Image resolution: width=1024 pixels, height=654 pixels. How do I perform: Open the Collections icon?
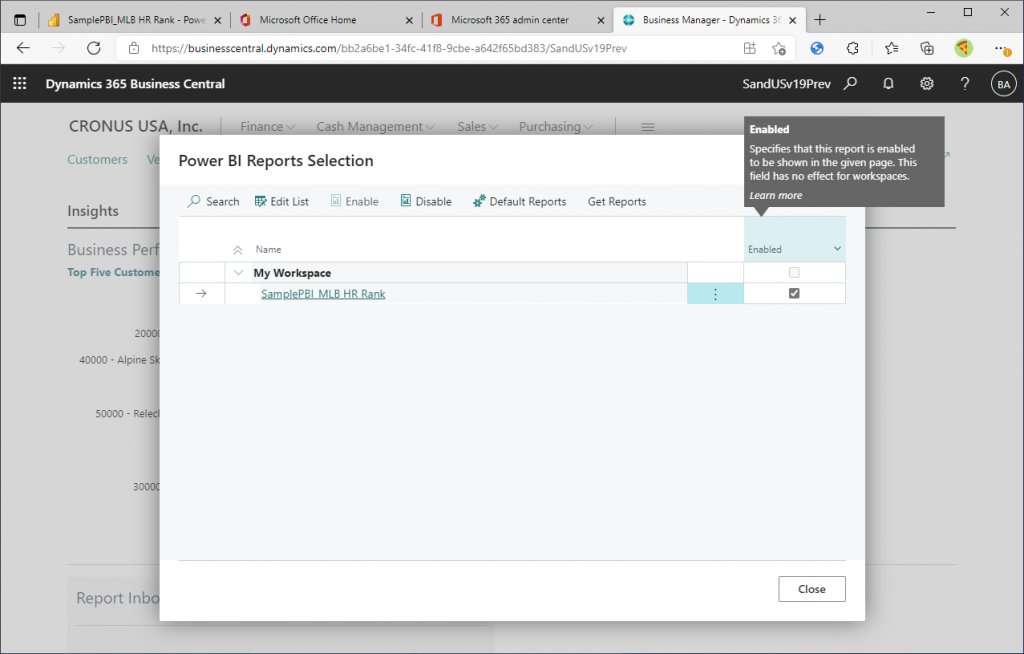coord(927,48)
